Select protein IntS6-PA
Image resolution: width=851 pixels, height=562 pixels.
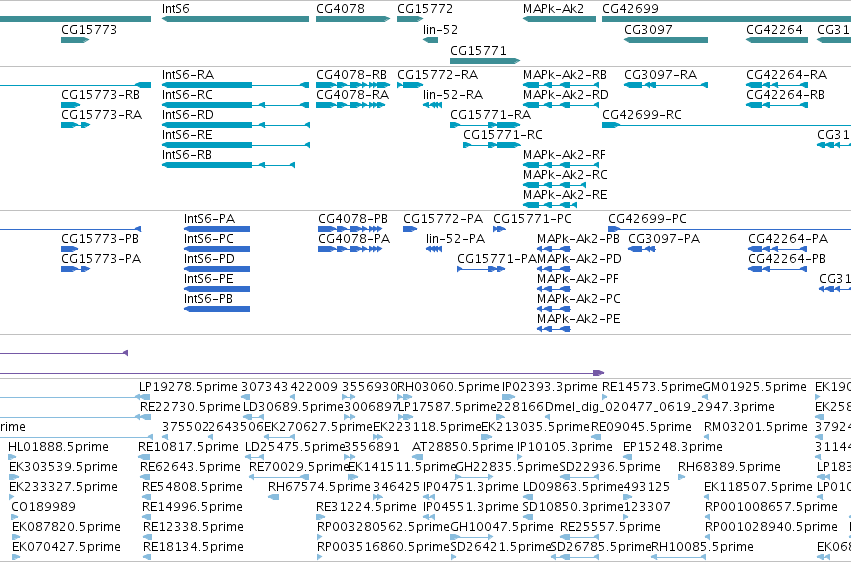(217, 229)
